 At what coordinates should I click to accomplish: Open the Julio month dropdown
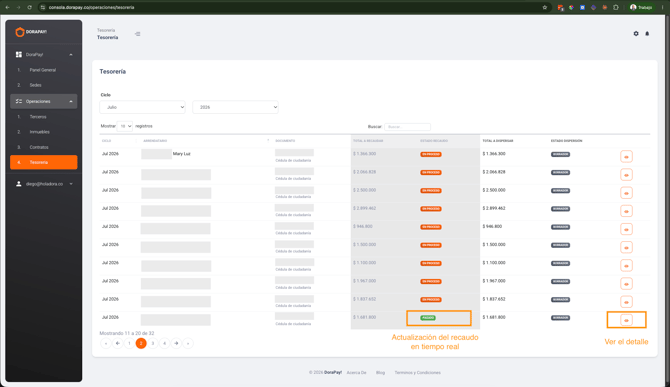click(142, 107)
